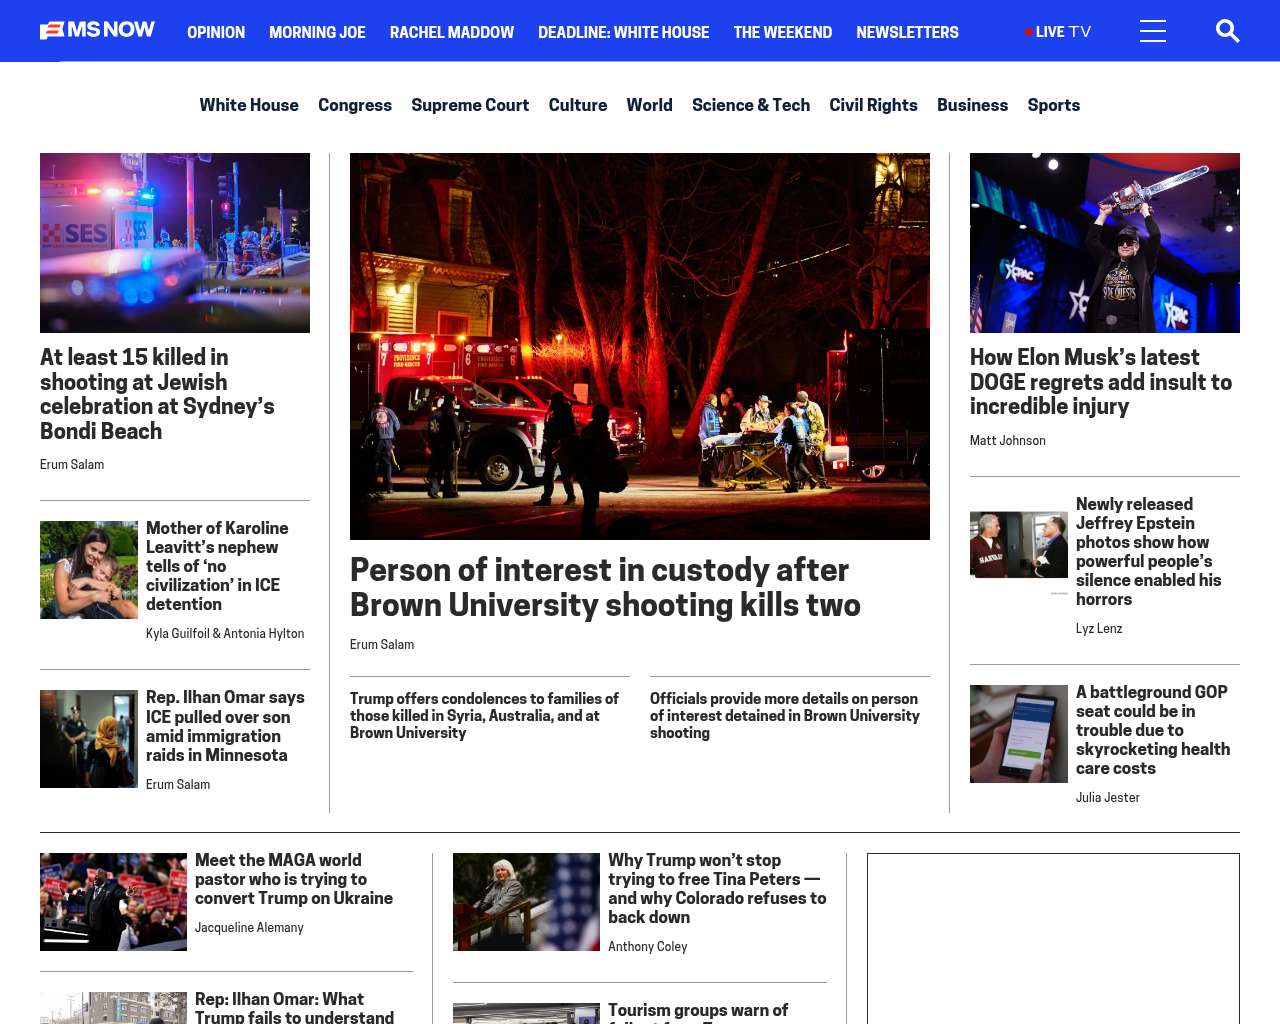Open Rep. Ilhan Omar ICE story

(225, 726)
